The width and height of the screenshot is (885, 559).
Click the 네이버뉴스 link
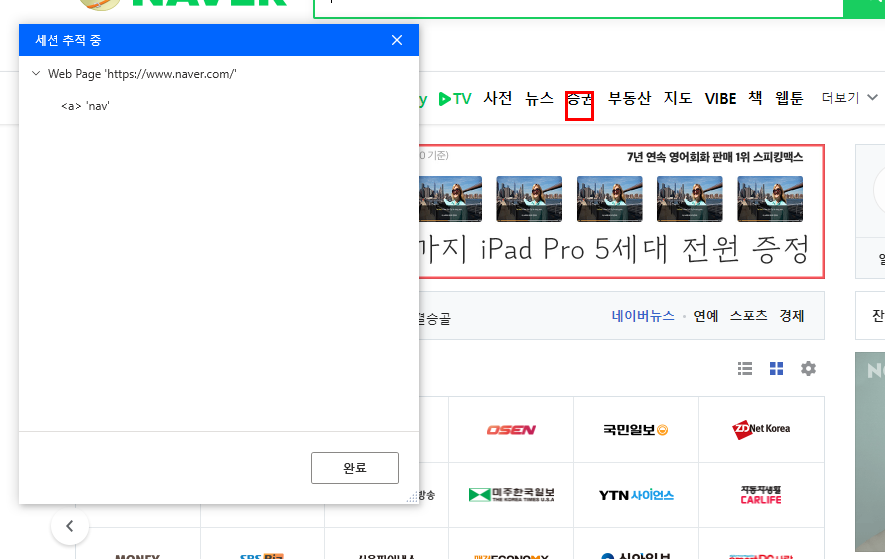click(643, 316)
